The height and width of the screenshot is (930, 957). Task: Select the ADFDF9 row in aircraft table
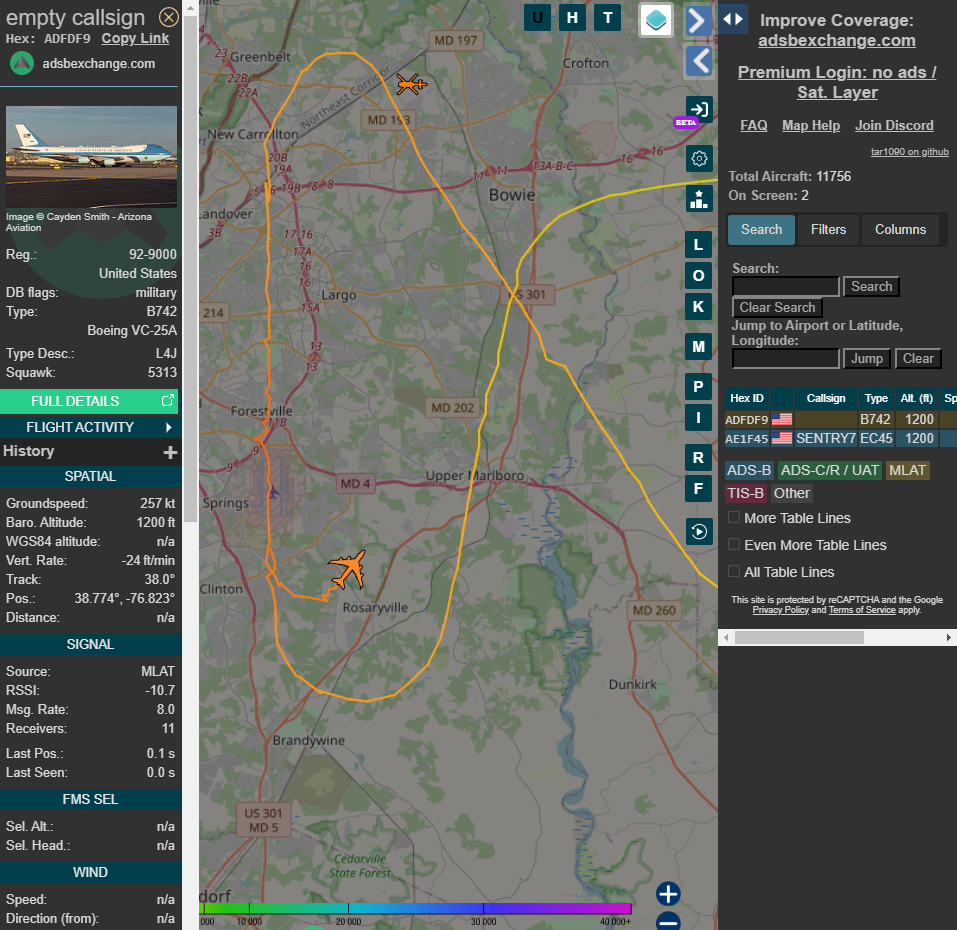tap(840, 419)
